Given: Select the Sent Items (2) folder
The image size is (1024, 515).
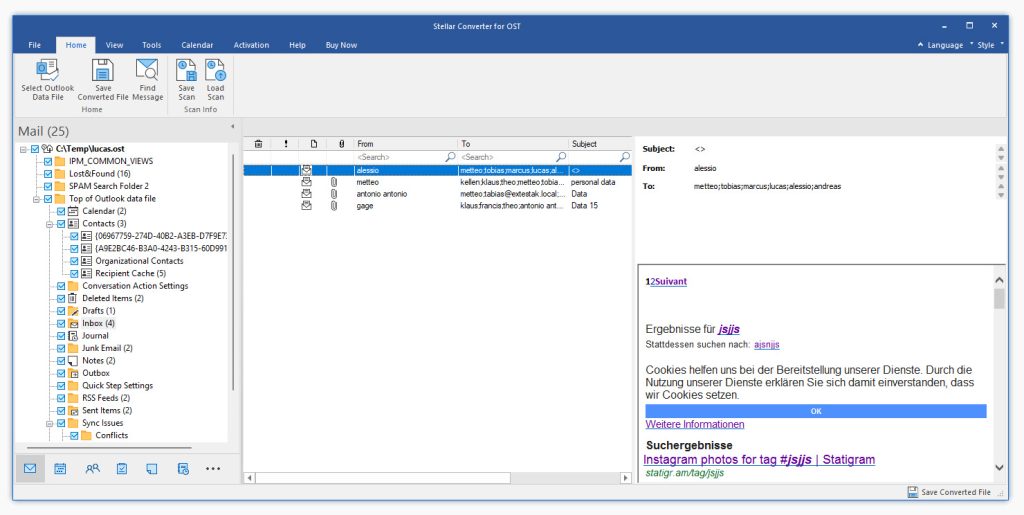Looking at the screenshot, I should point(107,411).
